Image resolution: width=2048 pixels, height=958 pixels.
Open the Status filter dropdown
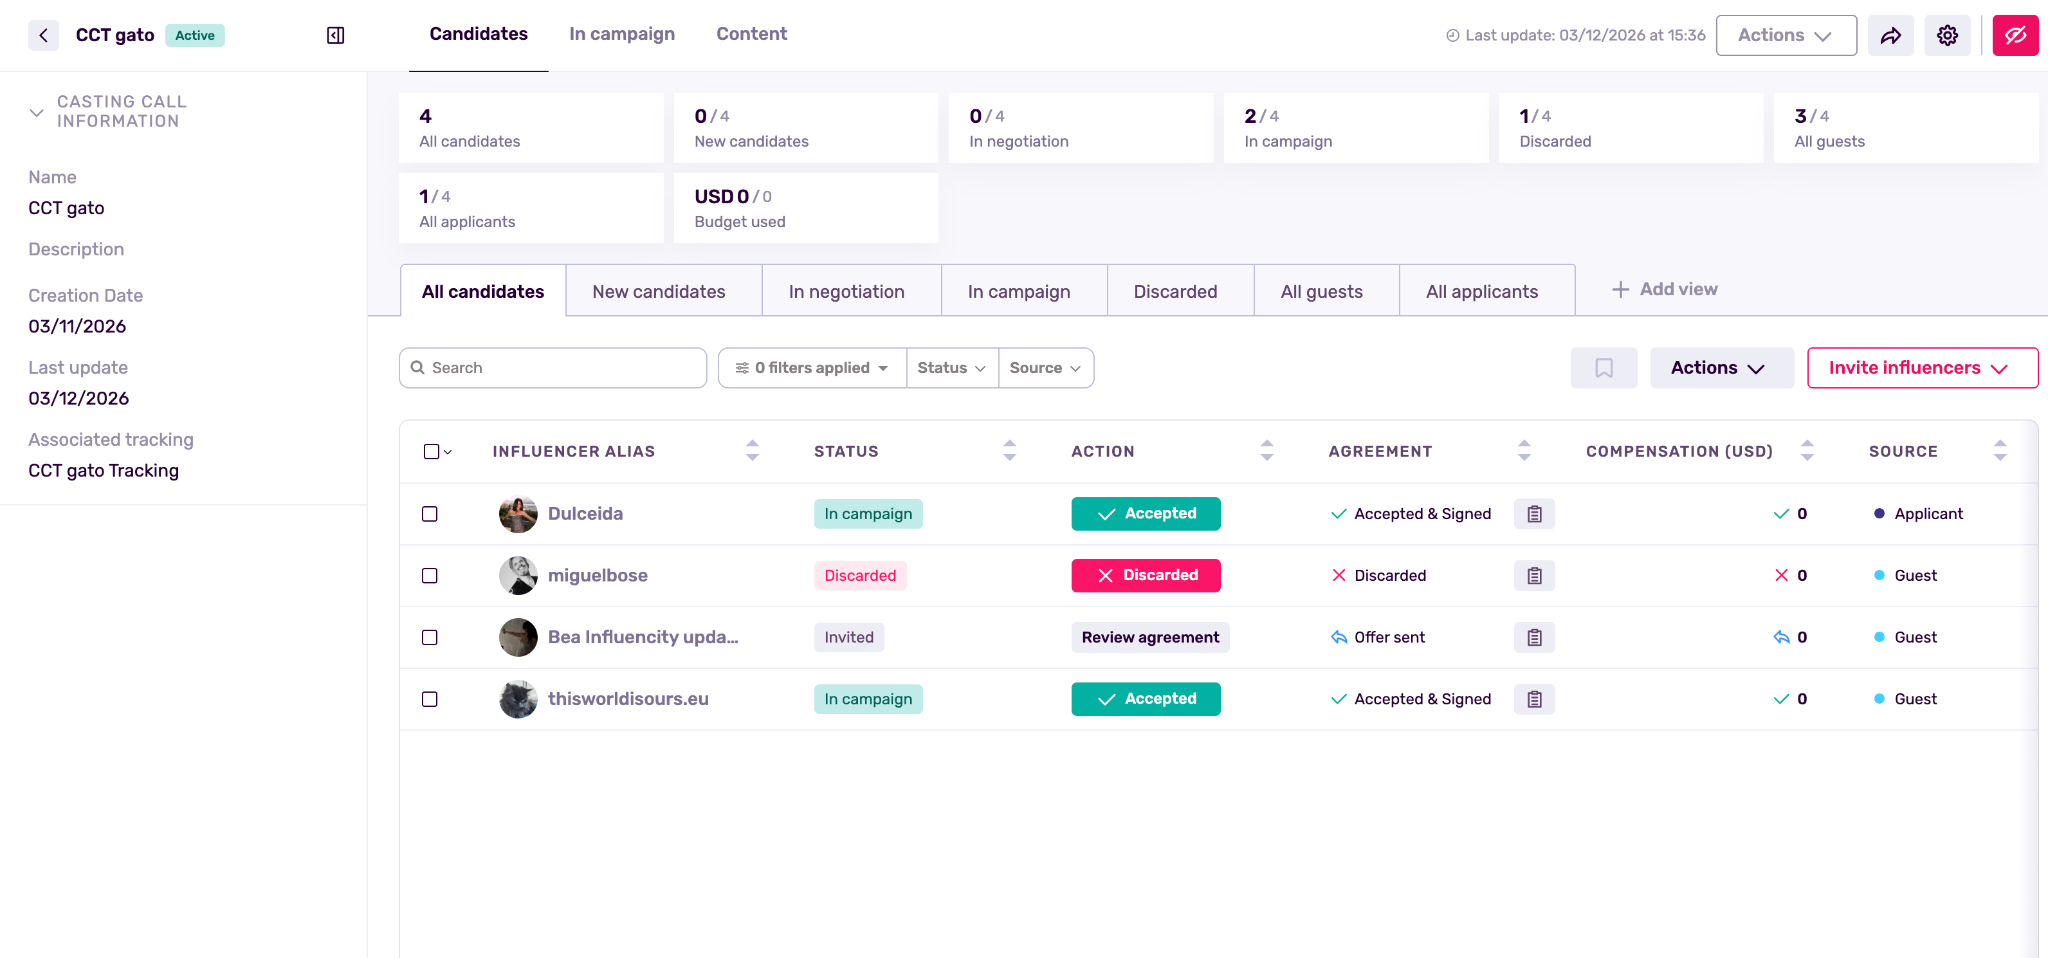coord(951,368)
